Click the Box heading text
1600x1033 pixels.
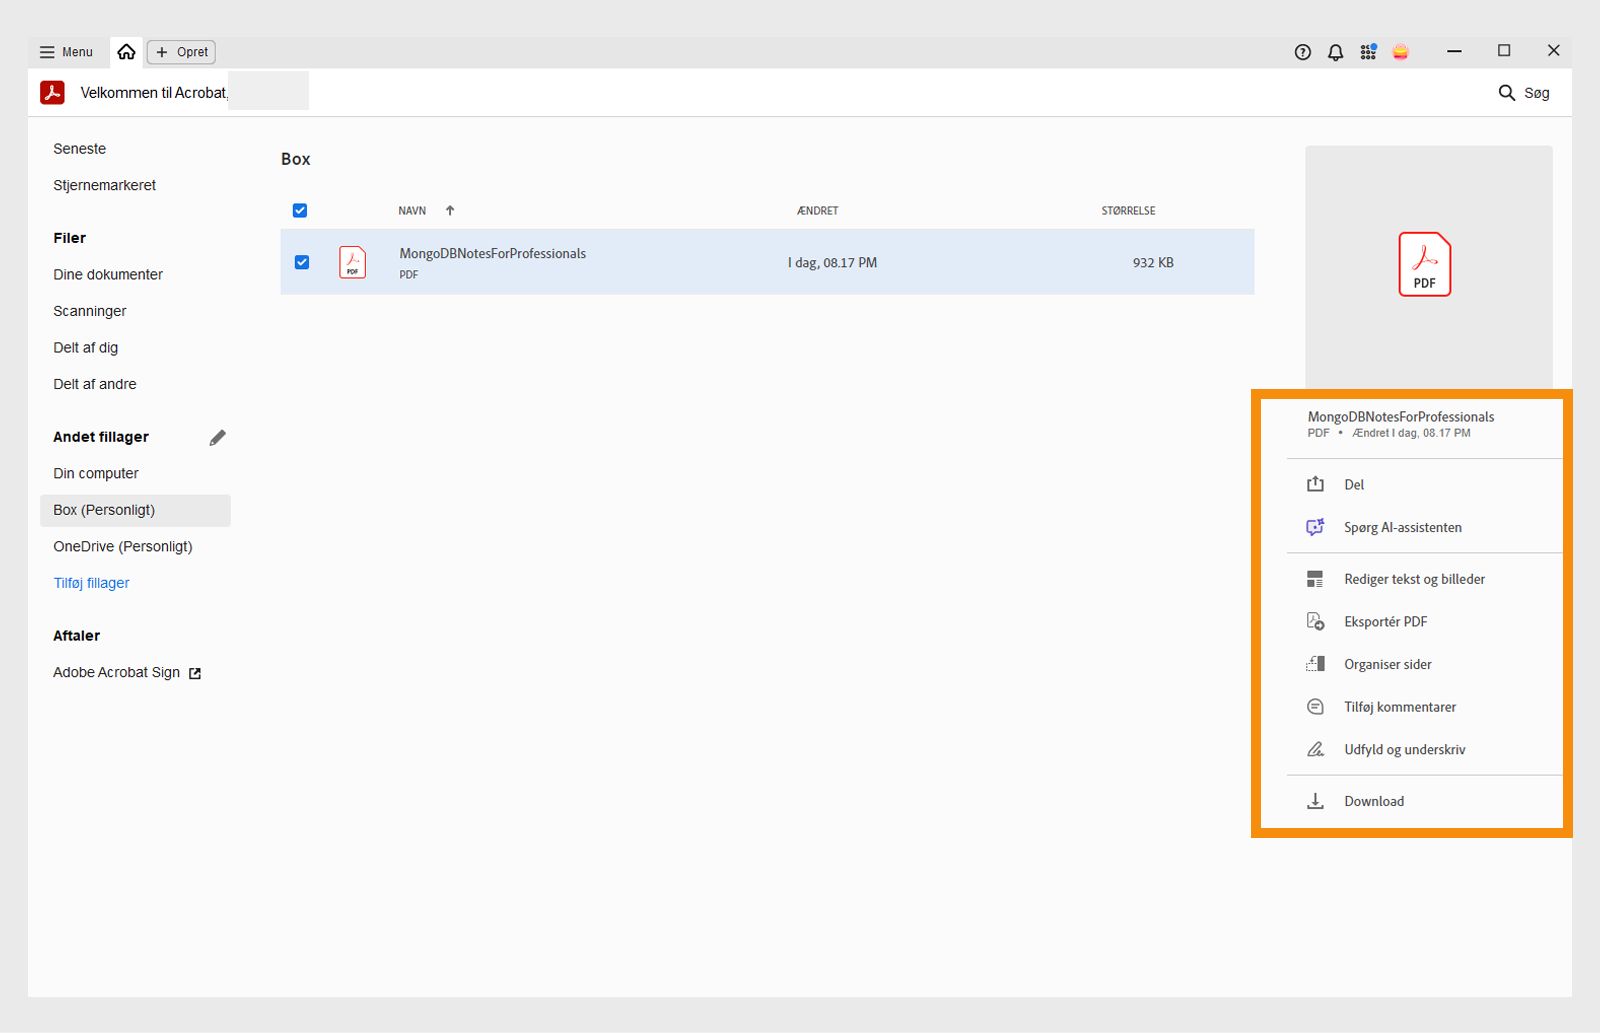[296, 160]
